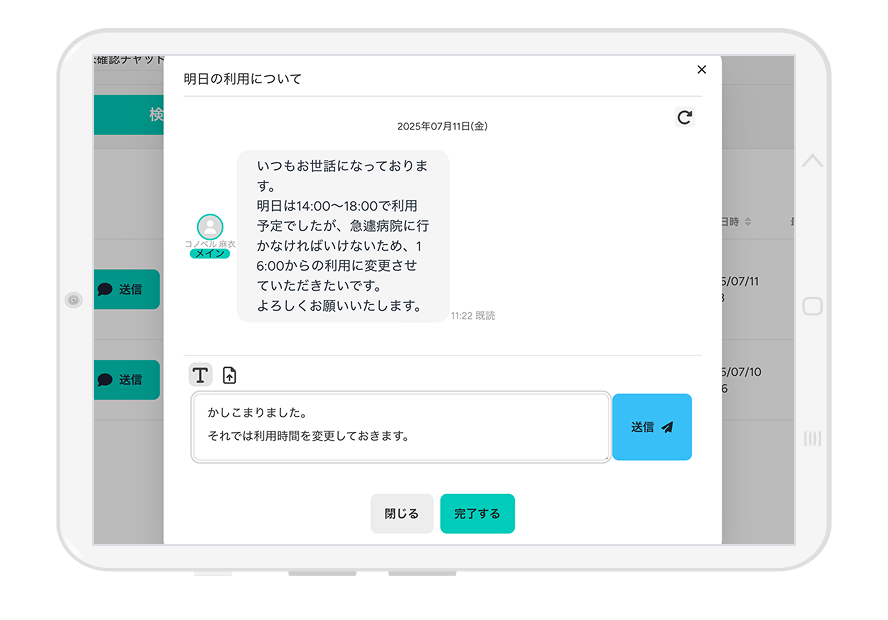Click the lower green 送信 button in the list
Viewport: 888px width, 620px height.
pos(127,380)
